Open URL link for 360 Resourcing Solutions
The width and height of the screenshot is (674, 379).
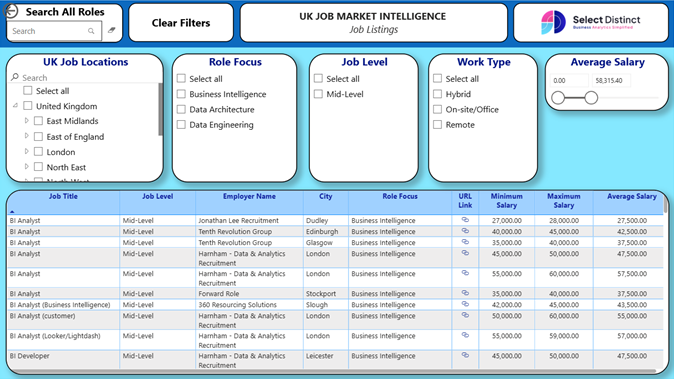click(465, 304)
